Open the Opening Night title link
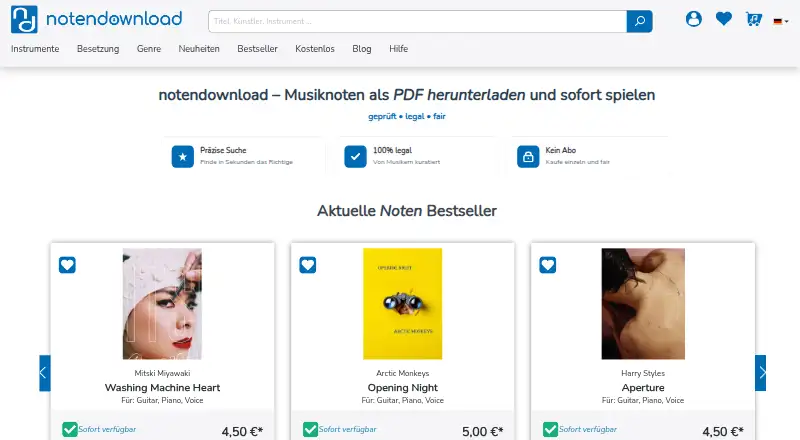 403,387
